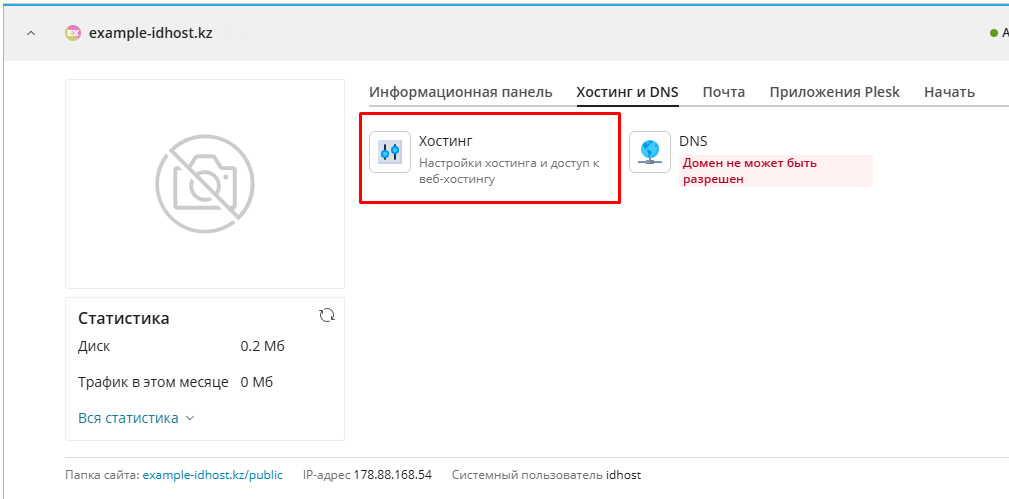Open site folder example-idhost.kz/public link
This screenshot has width=1009, height=499.
pyautogui.click(x=212, y=474)
